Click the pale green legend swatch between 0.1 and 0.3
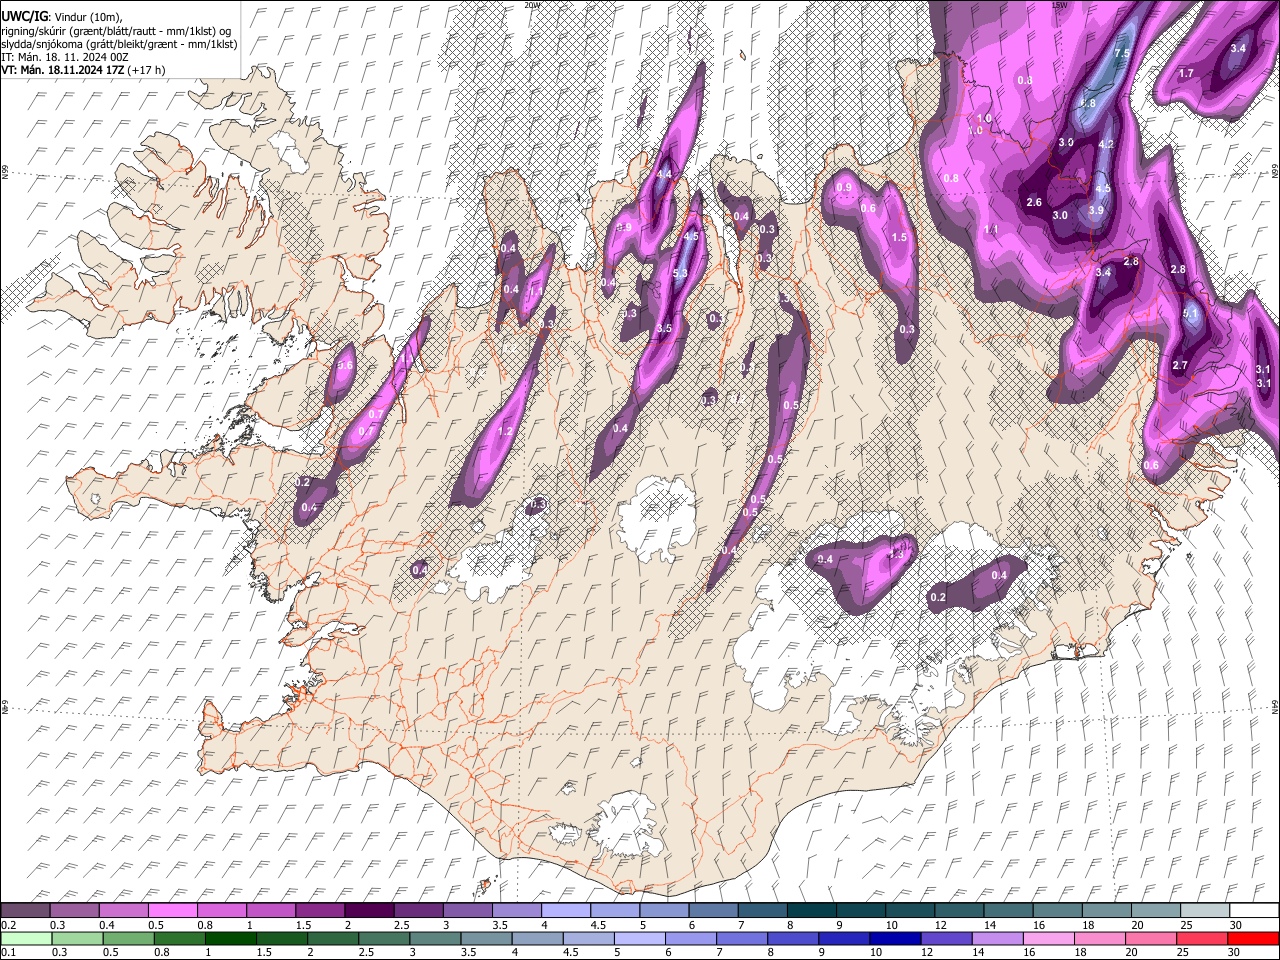The width and height of the screenshot is (1280, 960). [25, 938]
